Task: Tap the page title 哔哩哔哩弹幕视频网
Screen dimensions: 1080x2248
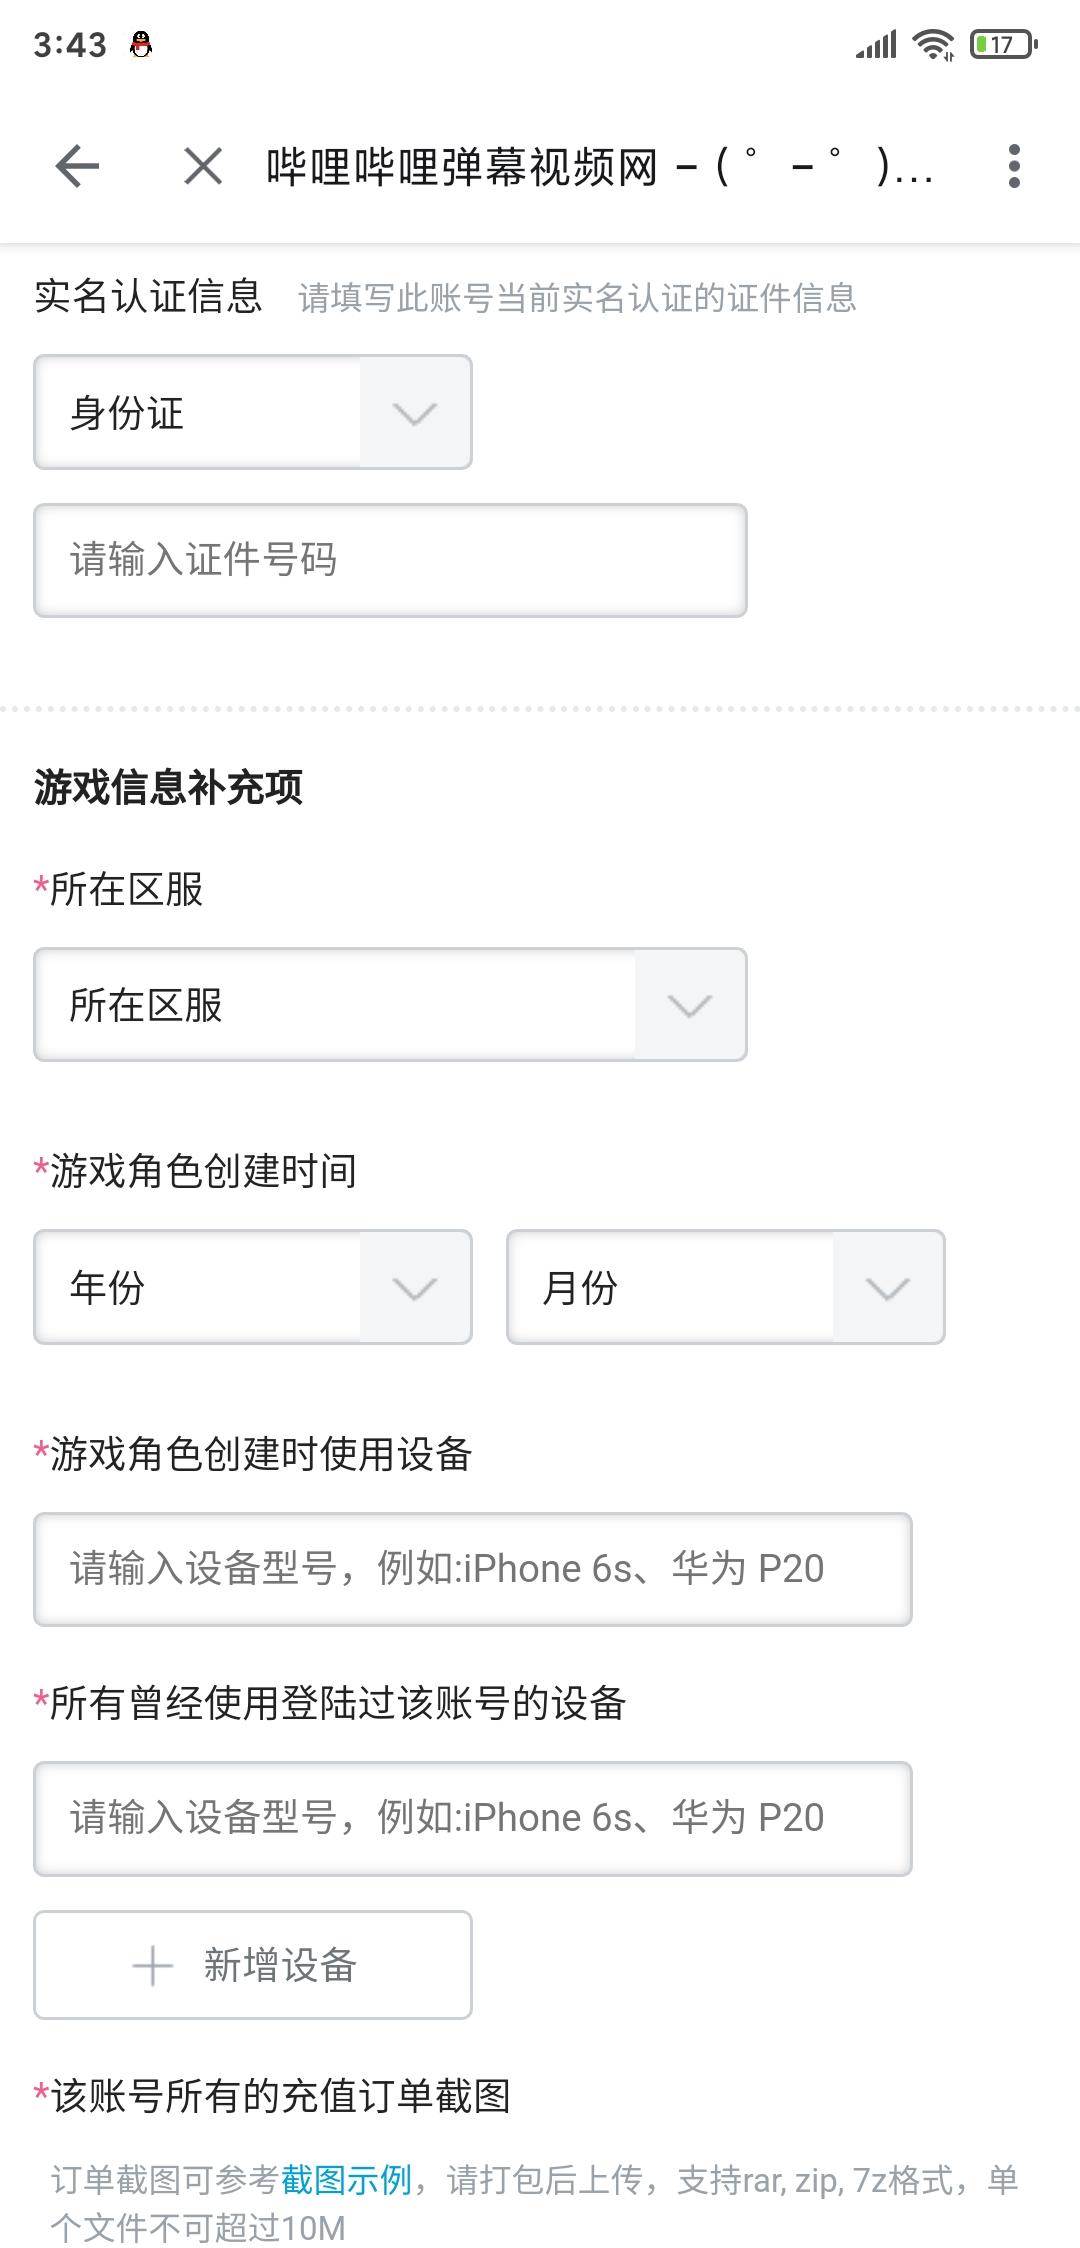Action: tap(462, 167)
